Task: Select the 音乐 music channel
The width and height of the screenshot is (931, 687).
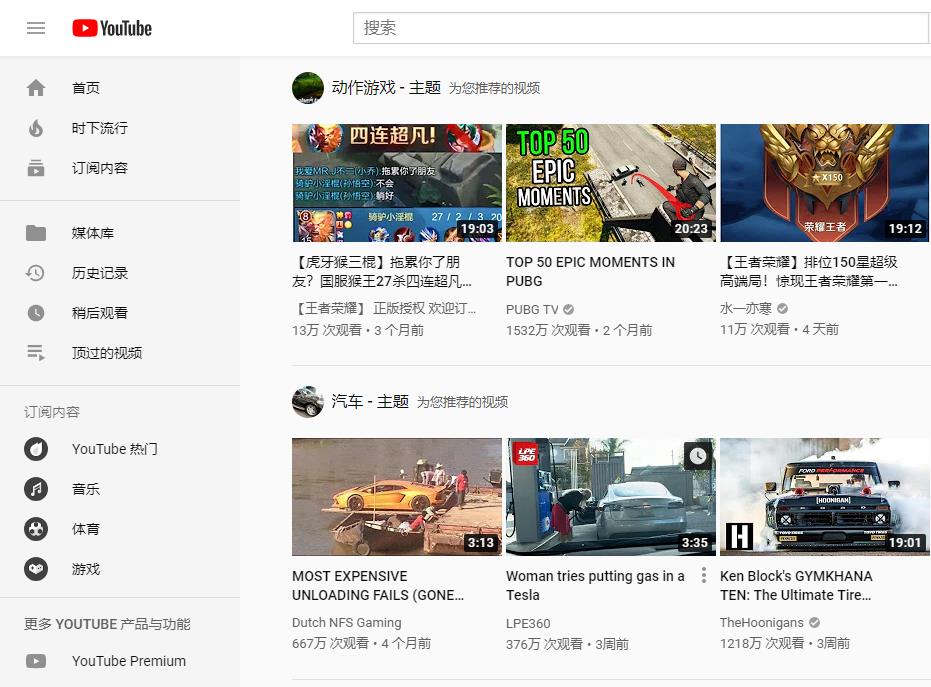Action: coord(36,489)
